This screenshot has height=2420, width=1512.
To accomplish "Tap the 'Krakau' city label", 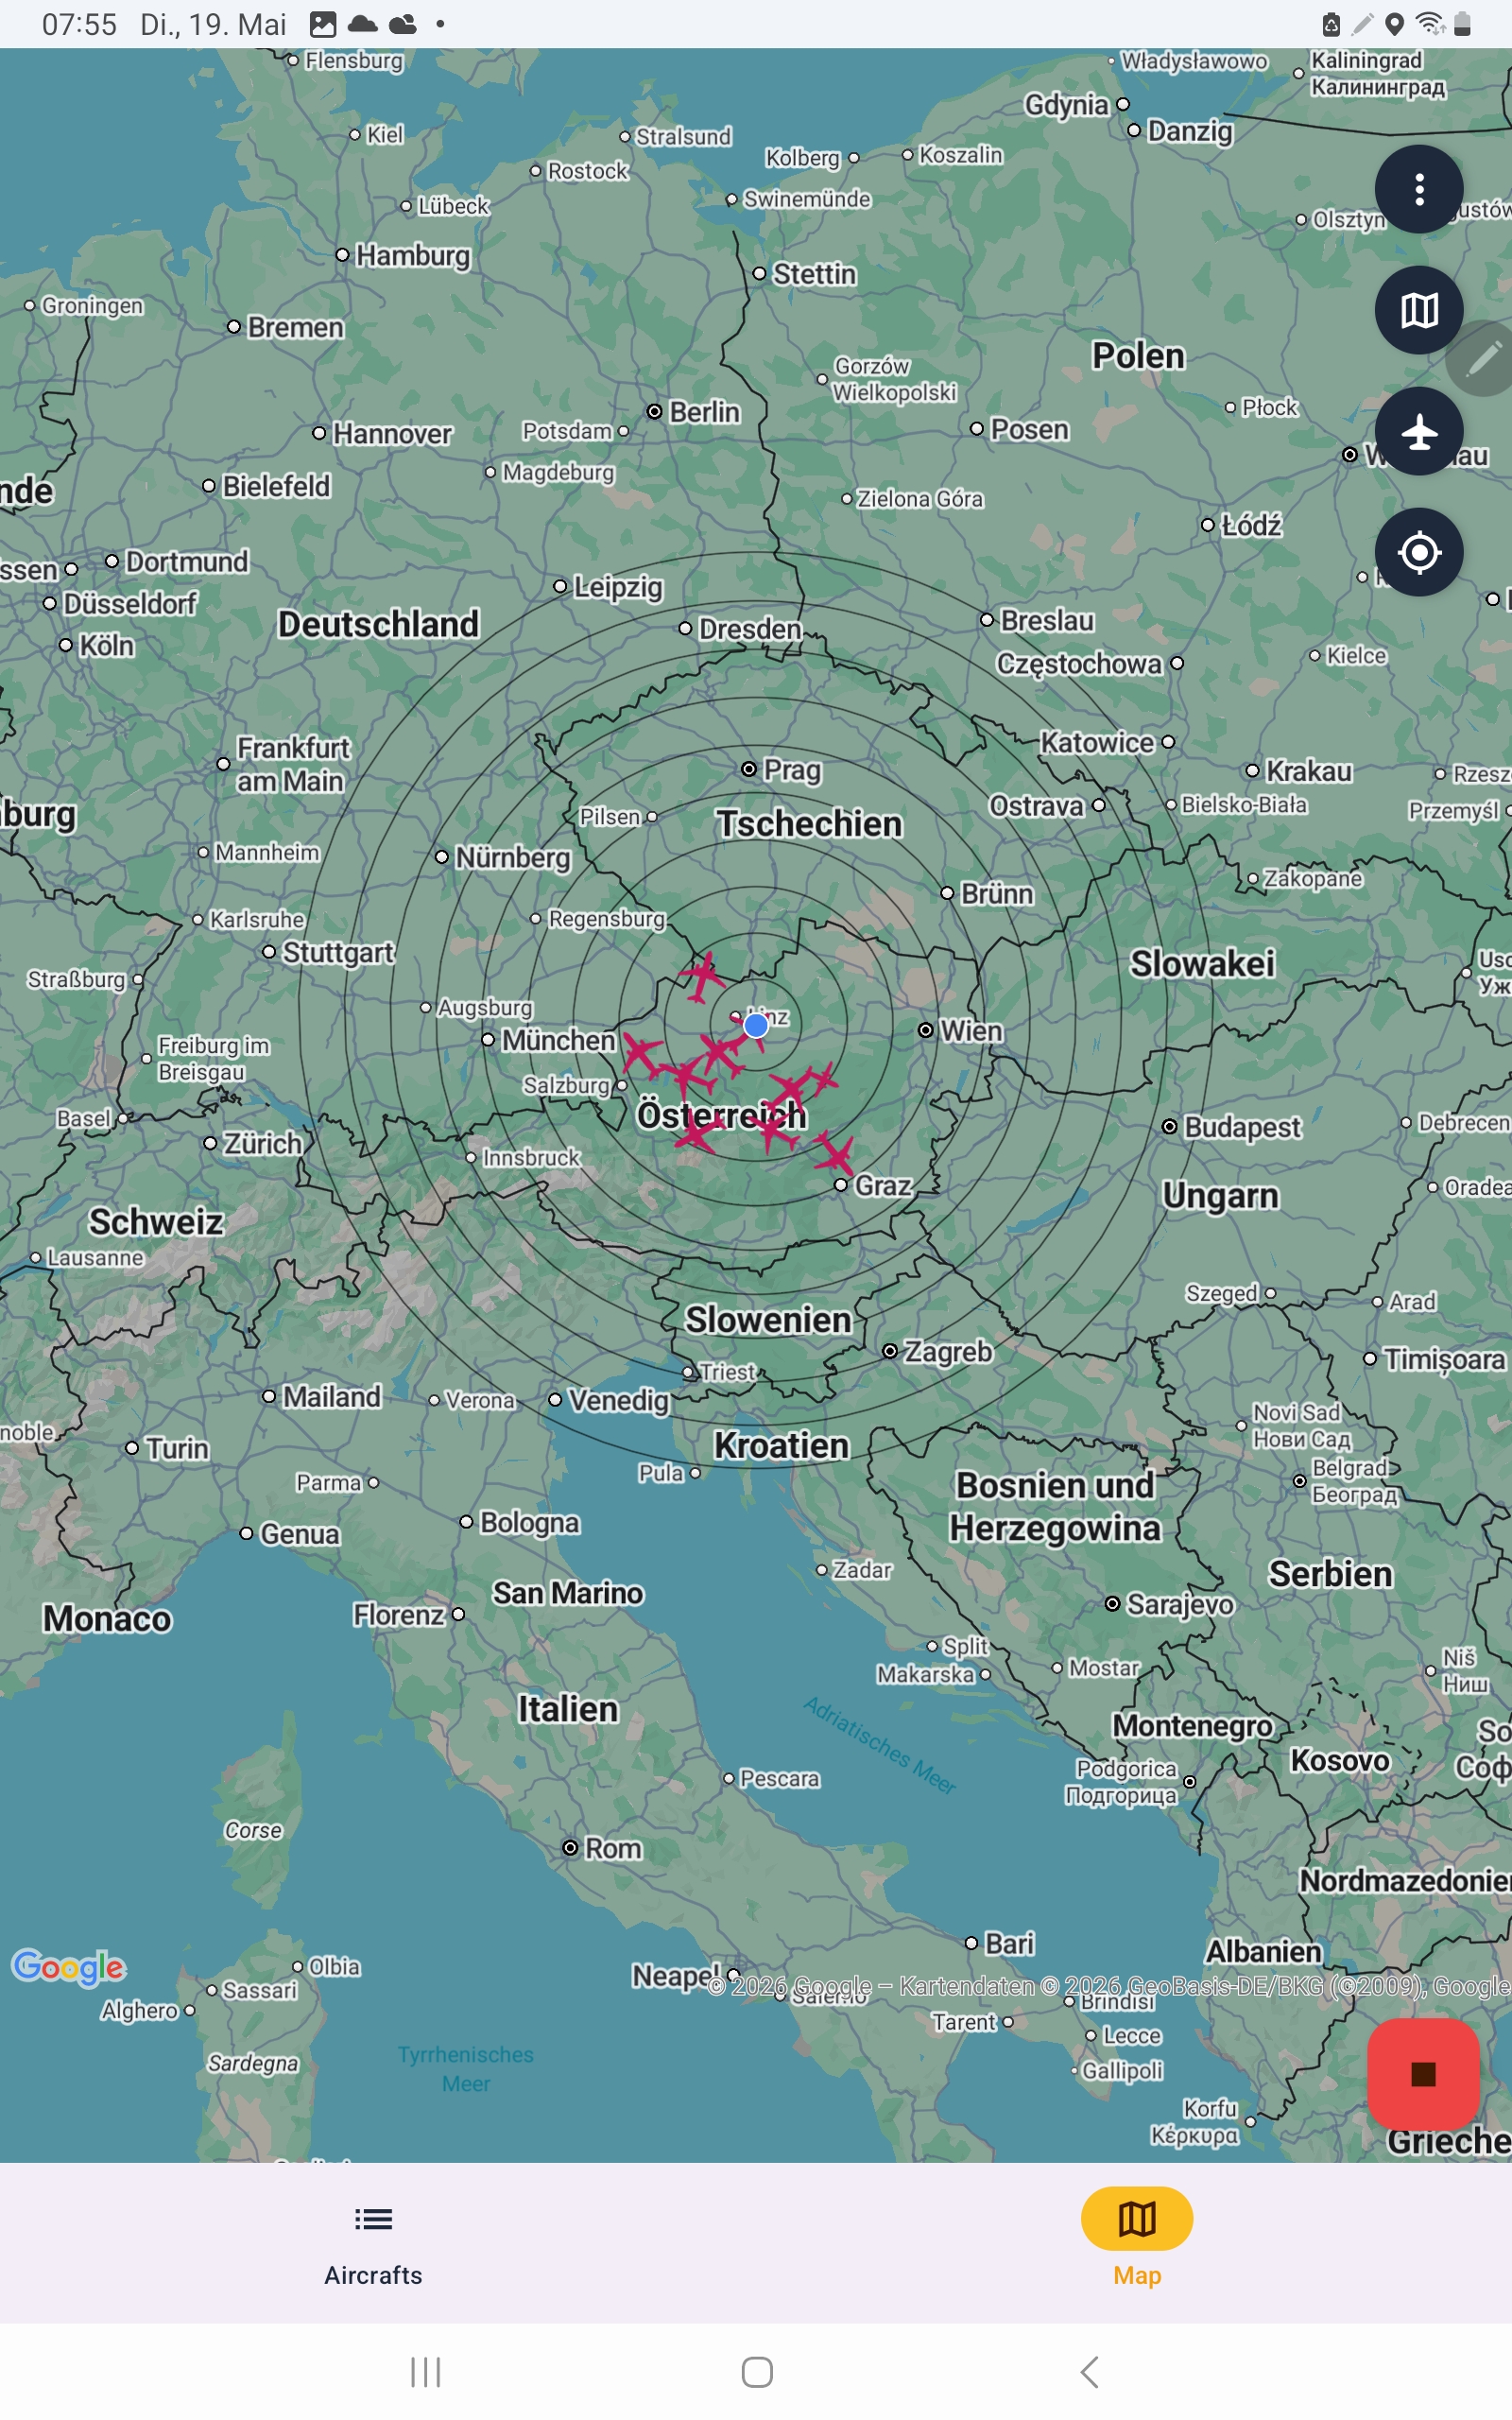I will (1309, 771).
